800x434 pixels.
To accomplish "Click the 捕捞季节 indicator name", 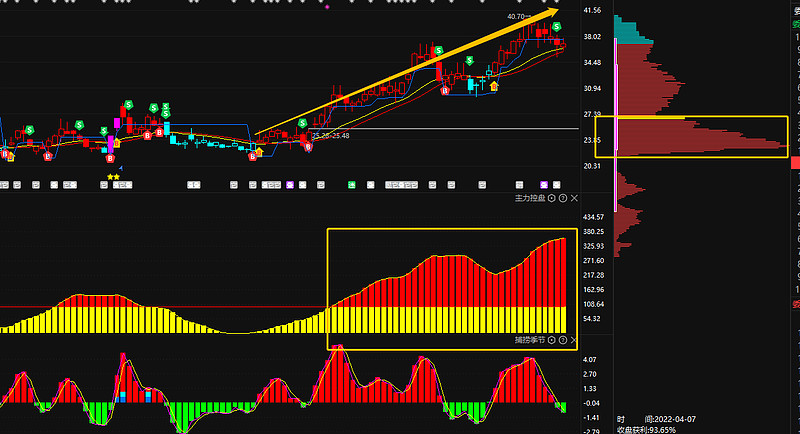I will pyautogui.click(x=530, y=341).
